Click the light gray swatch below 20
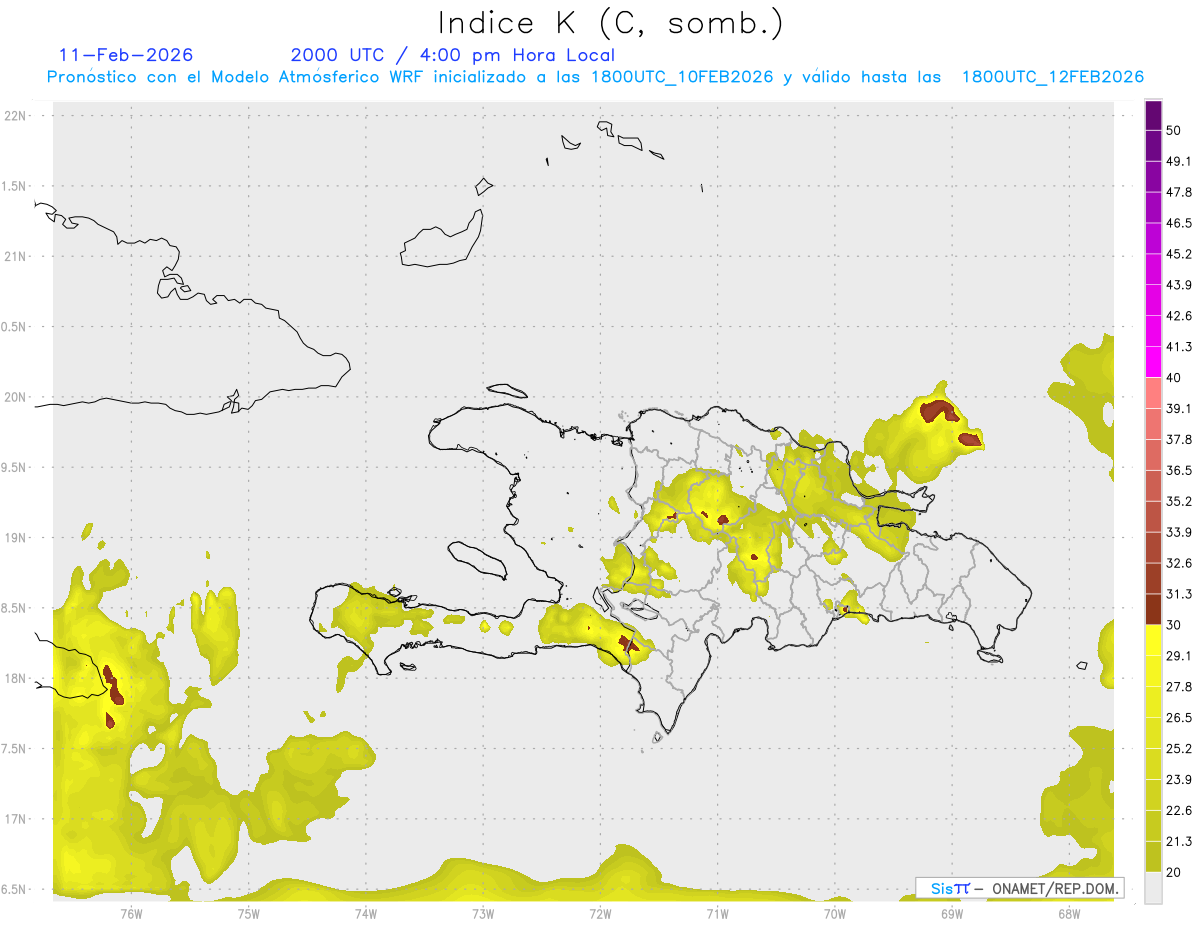The width and height of the screenshot is (1200, 927). click(1153, 887)
